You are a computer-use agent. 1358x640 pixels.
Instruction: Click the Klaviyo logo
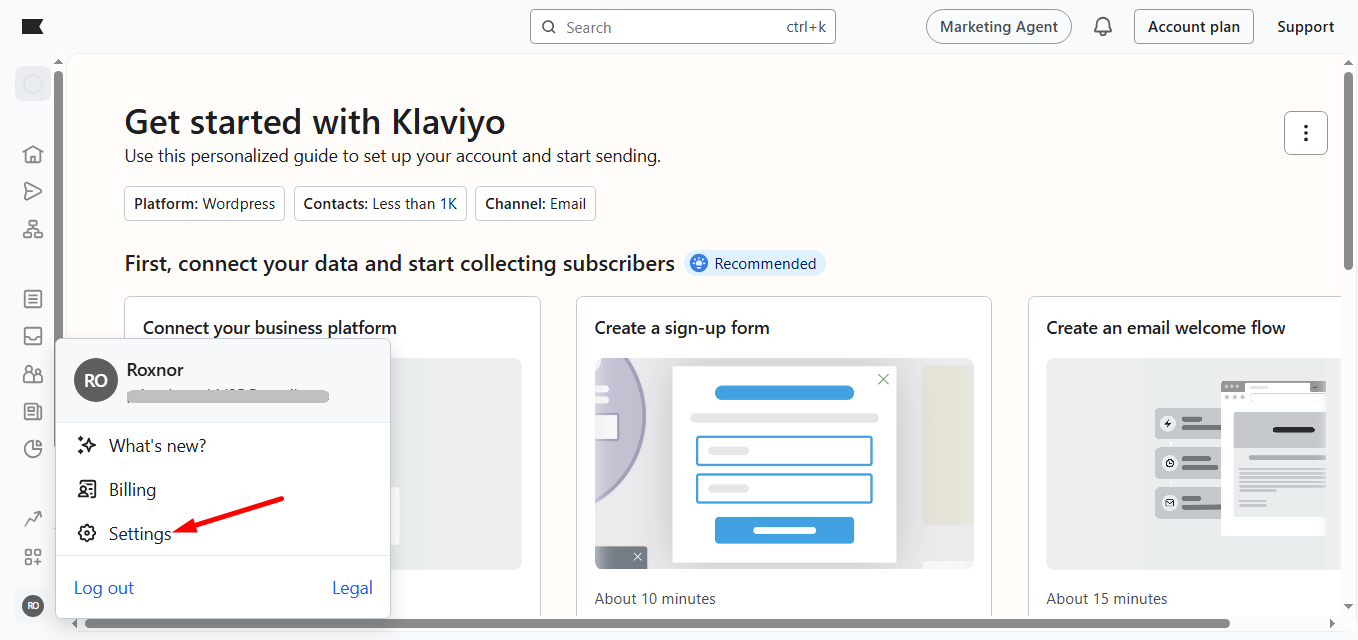[33, 26]
